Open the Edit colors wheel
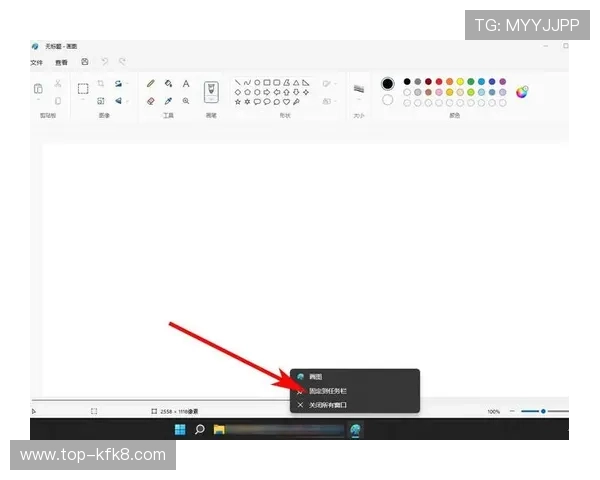 point(522,92)
